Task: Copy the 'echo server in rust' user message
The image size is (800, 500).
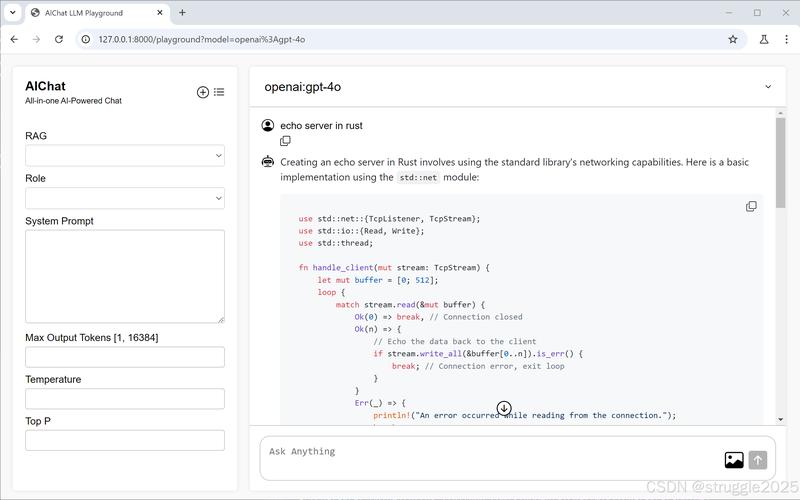Action: pyautogui.click(x=285, y=140)
